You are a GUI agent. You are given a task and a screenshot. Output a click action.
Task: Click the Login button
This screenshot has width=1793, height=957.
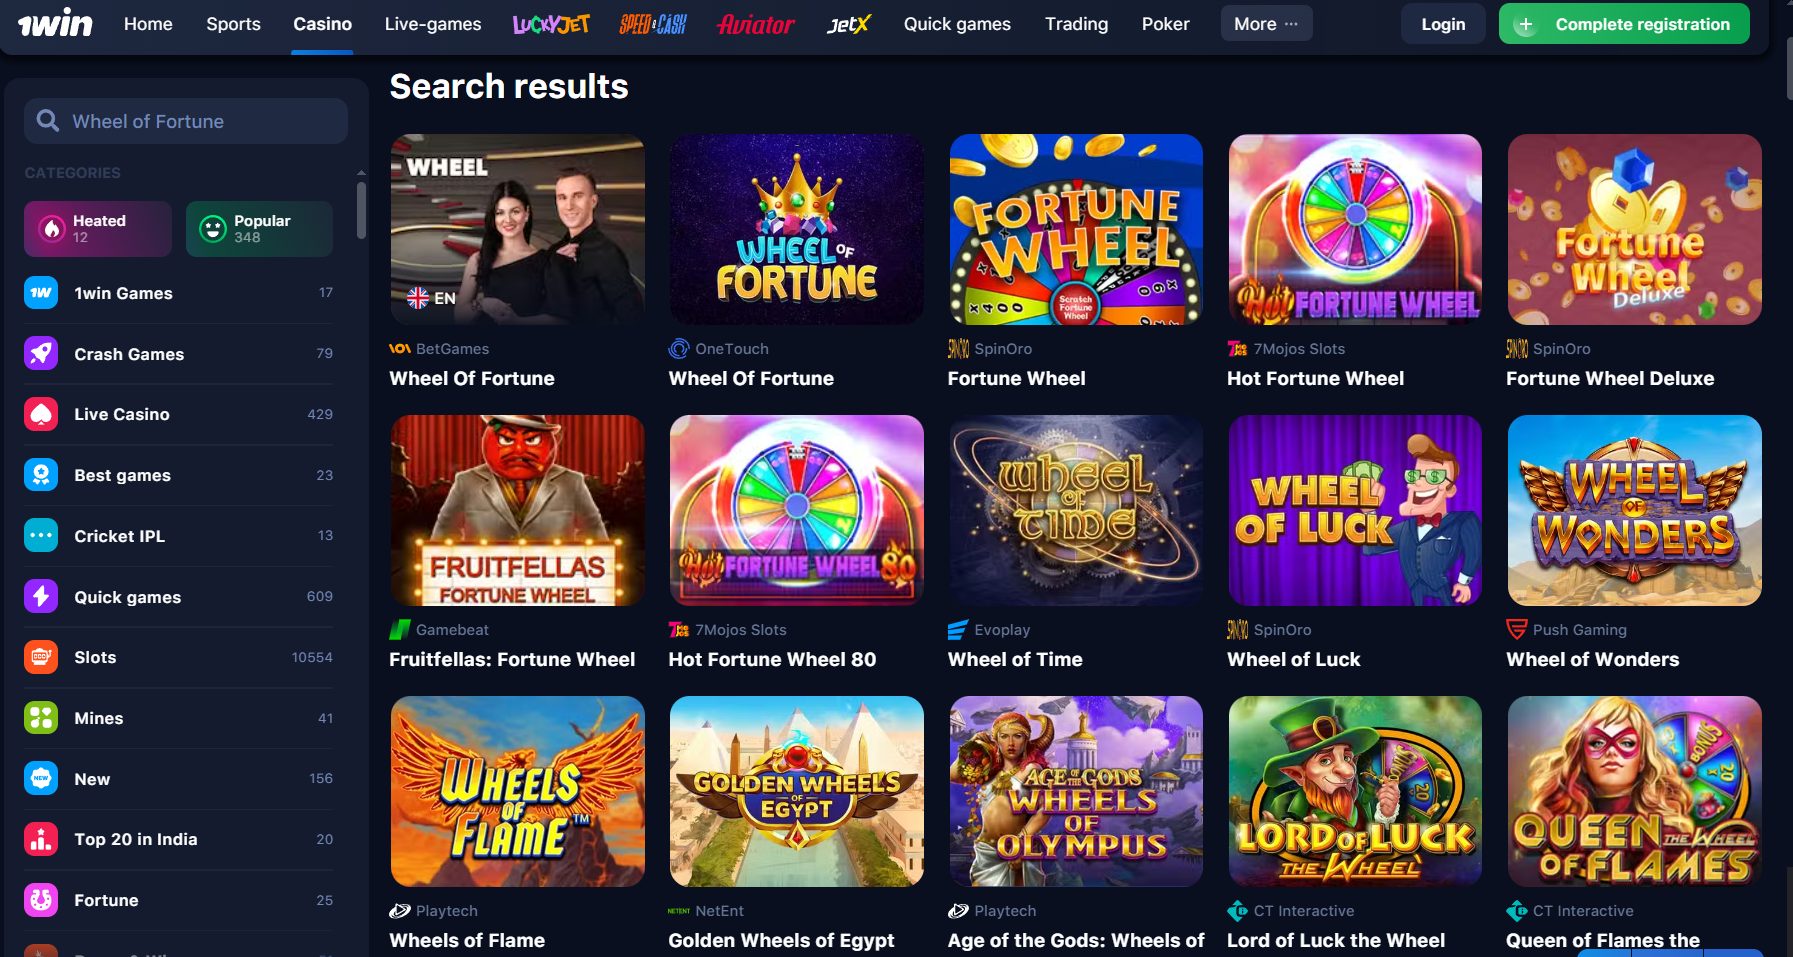click(1443, 24)
